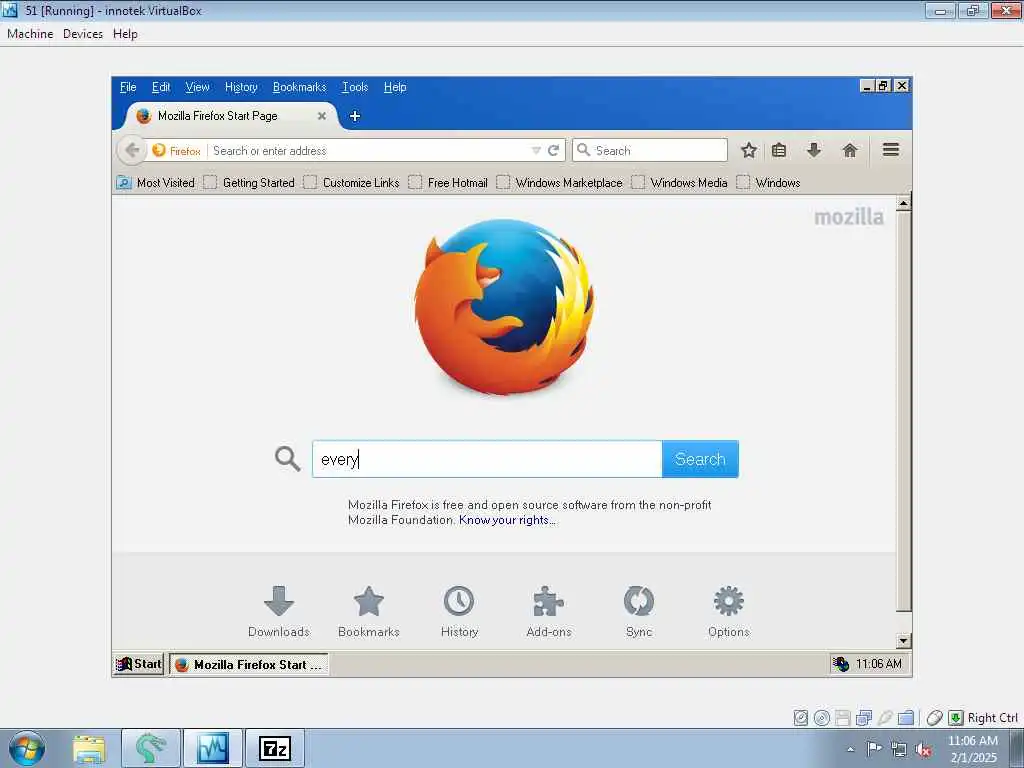Open the Firefox Help menu
Screen dimensions: 1024x768
[x=394, y=87]
